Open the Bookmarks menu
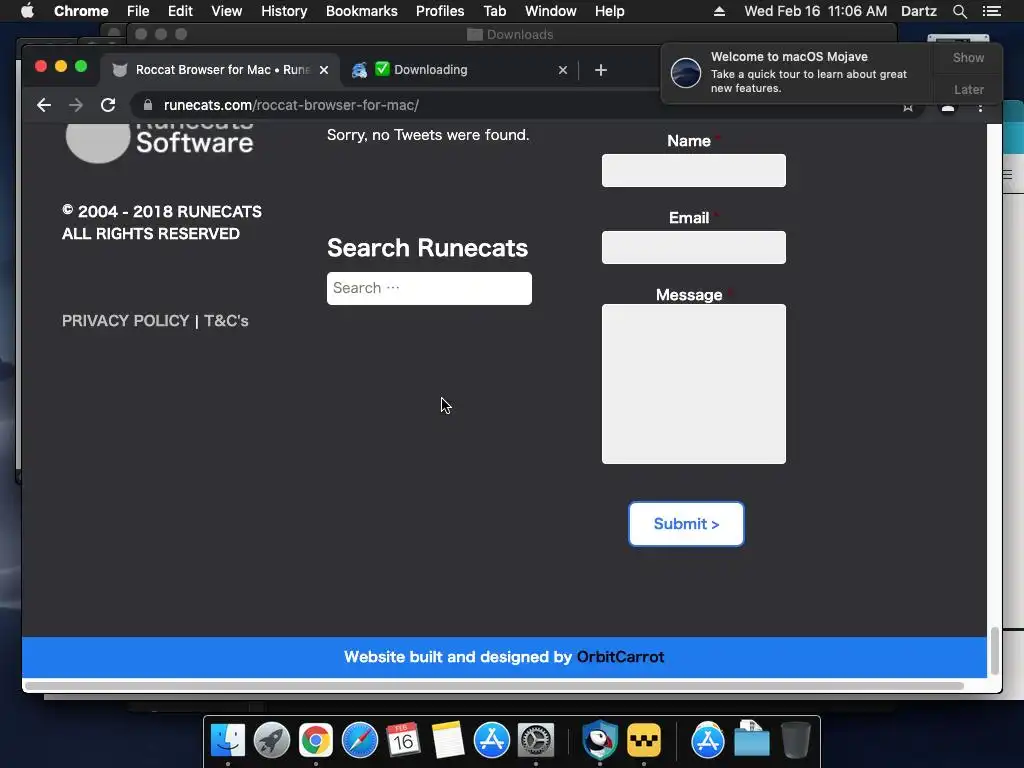Viewport: 1024px width, 768px height. point(362,11)
